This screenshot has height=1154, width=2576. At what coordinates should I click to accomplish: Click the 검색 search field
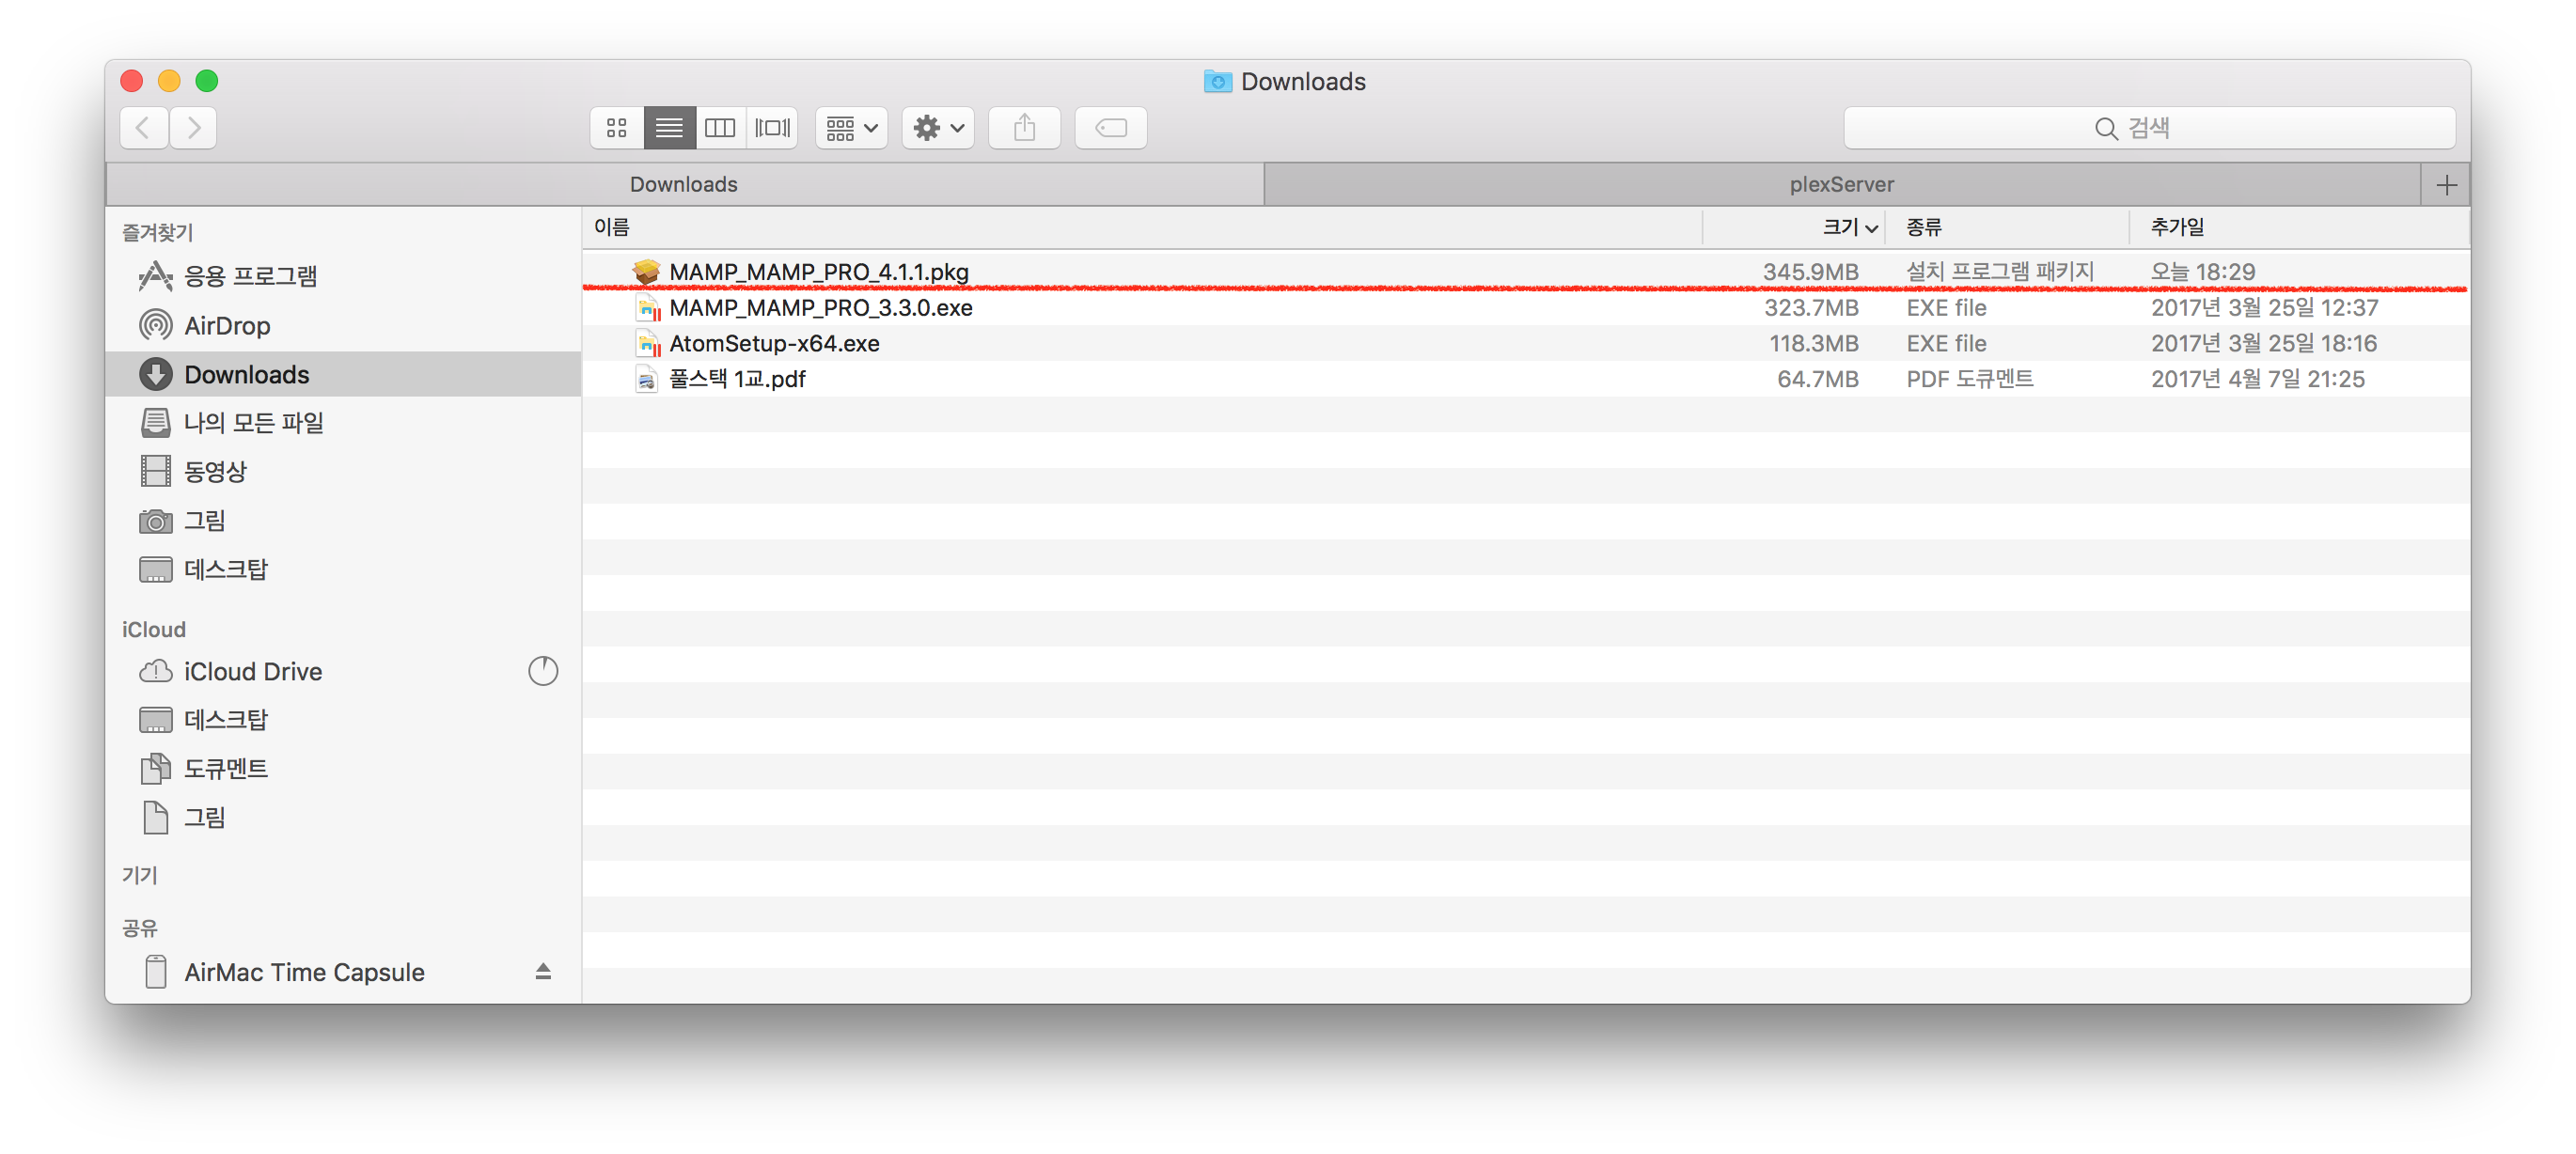[2150, 128]
